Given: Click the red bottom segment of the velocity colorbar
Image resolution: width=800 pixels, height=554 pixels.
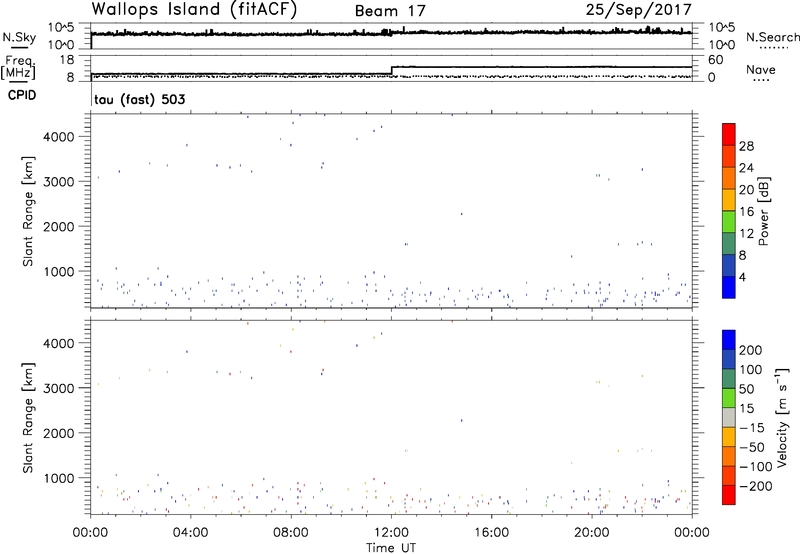Looking at the screenshot, I should (x=729, y=495).
